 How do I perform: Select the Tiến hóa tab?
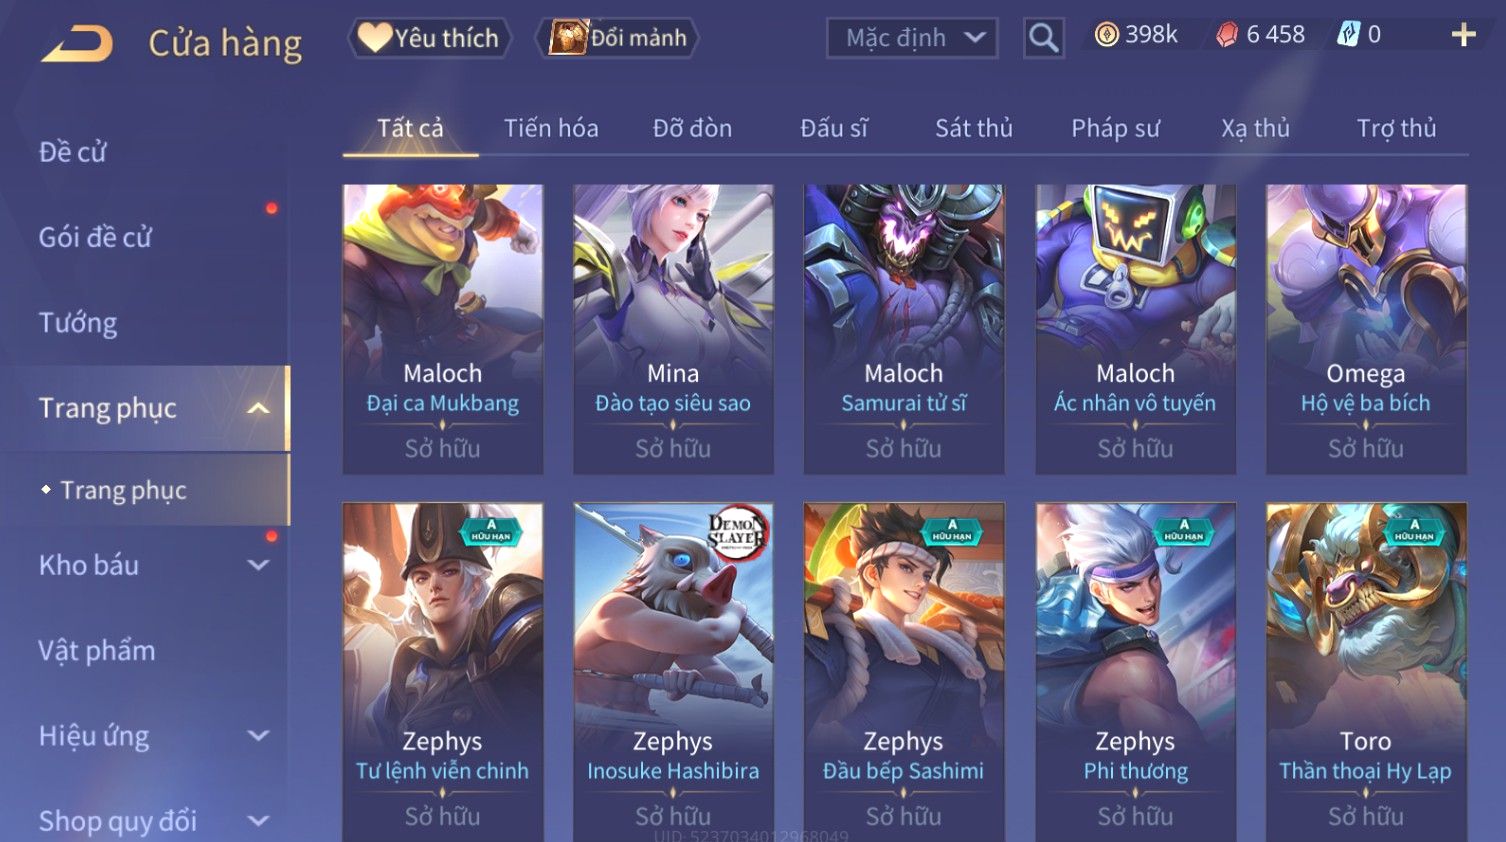(551, 128)
